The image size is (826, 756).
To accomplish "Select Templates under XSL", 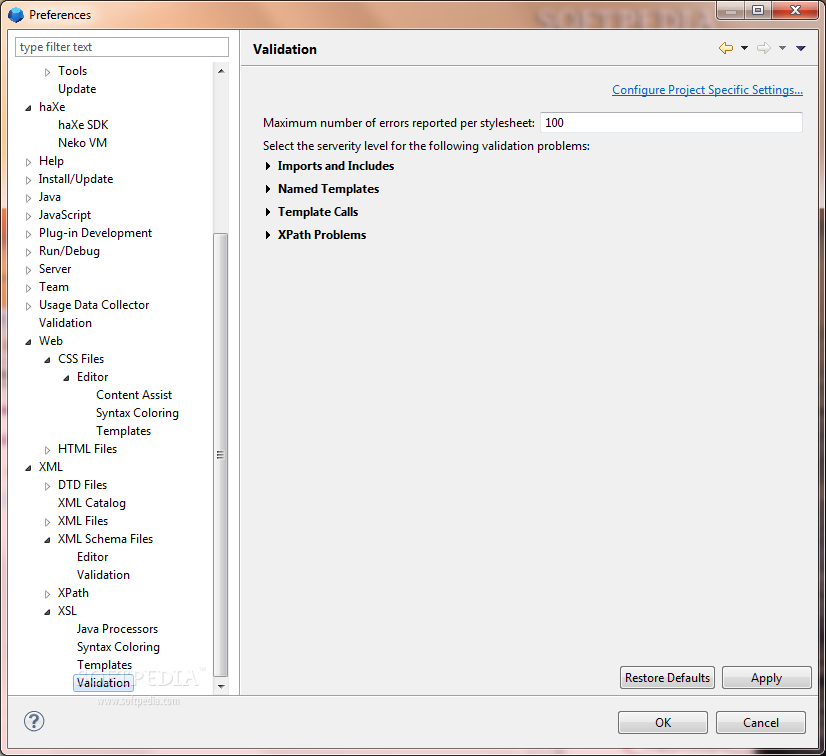I will coord(104,665).
